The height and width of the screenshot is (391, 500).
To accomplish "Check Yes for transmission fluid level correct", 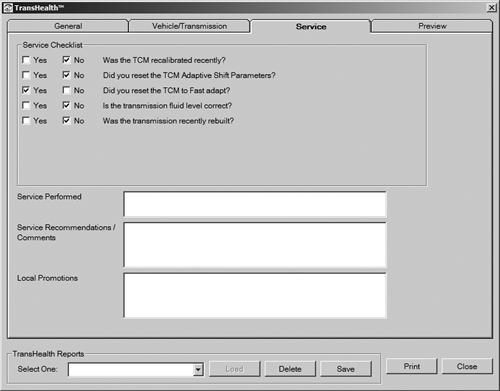I will 26,105.
